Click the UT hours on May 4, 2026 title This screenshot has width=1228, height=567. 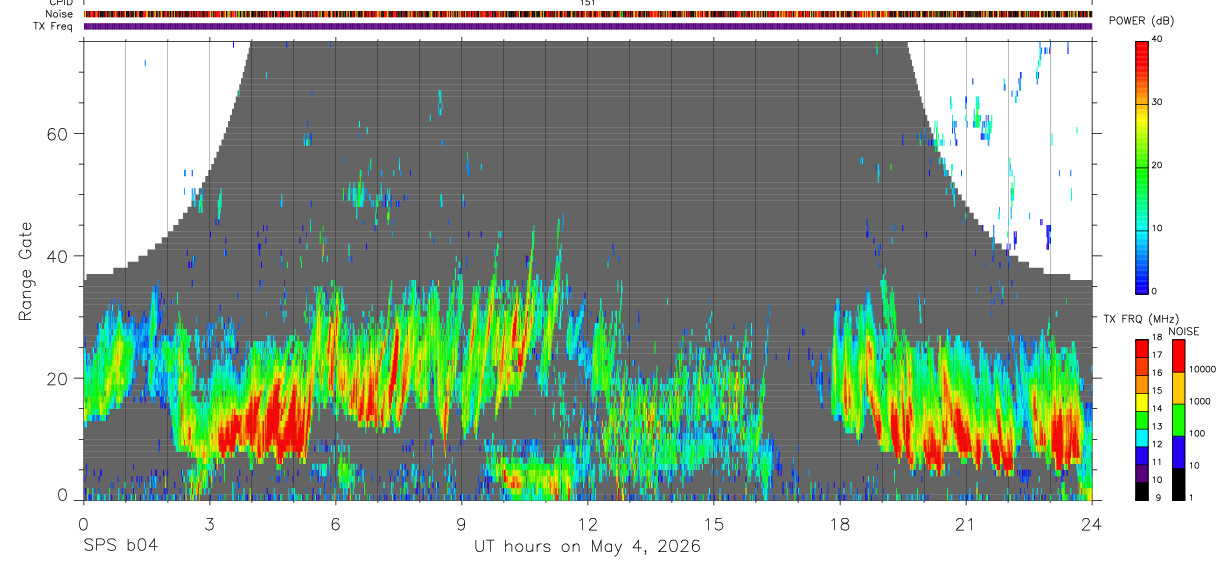point(587,547)
